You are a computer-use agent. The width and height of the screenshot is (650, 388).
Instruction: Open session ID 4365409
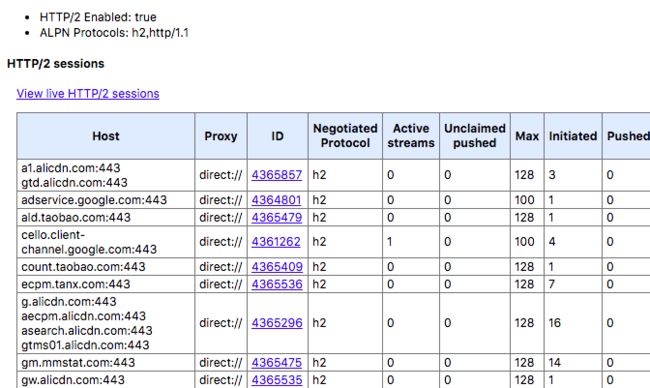tap(277, 267)
